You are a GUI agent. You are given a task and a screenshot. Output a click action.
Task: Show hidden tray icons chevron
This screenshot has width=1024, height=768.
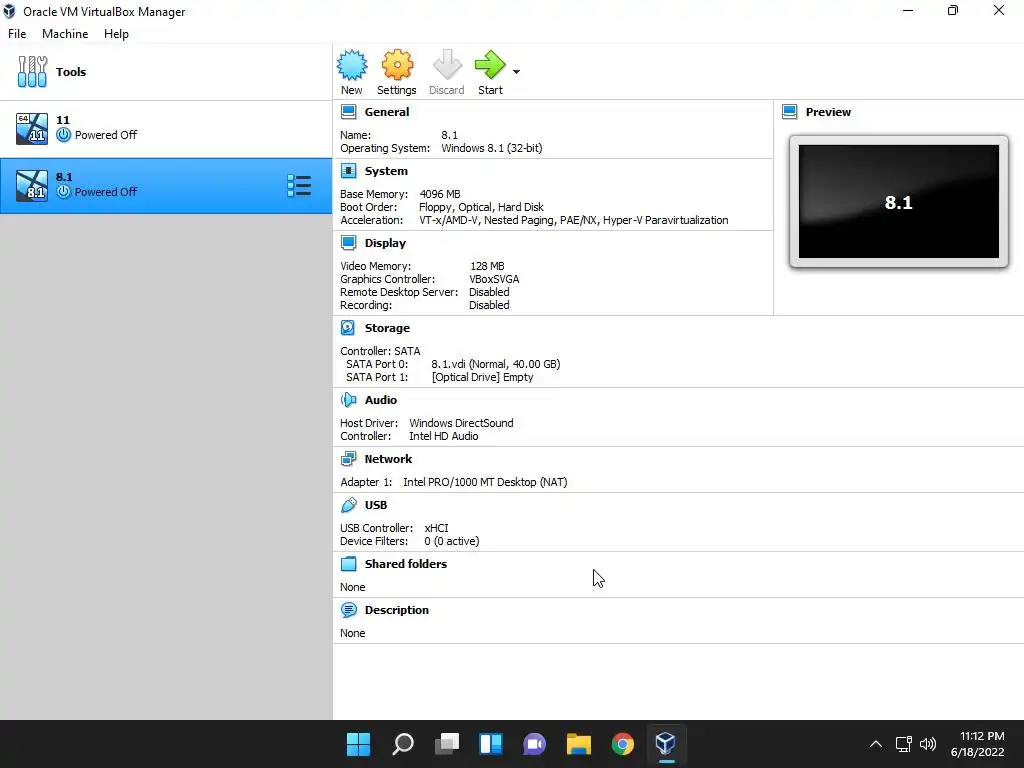[x=876, y=744]
